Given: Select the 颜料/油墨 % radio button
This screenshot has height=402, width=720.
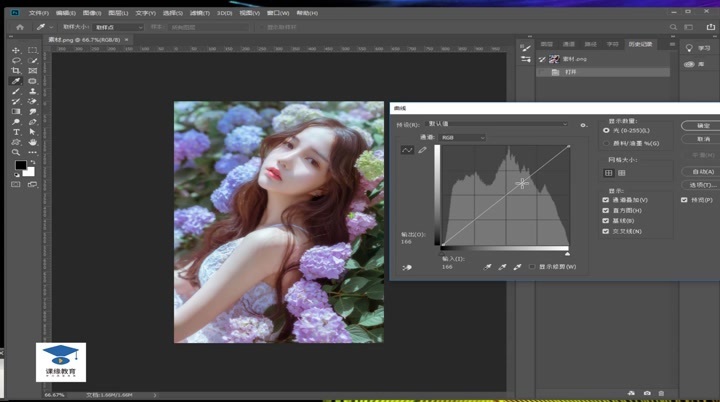Looking at the screenshot, I should pos(606,143).
